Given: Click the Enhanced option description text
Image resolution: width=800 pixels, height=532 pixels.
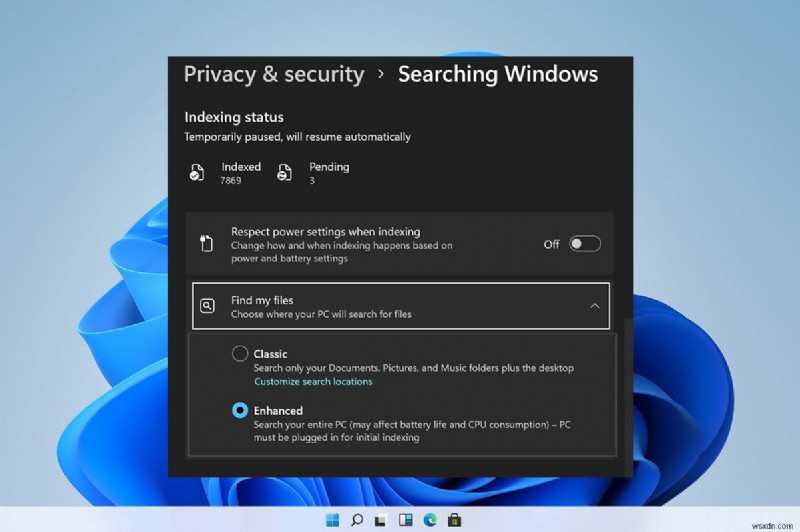Looking at the screenshot, I should pos(412,431).
